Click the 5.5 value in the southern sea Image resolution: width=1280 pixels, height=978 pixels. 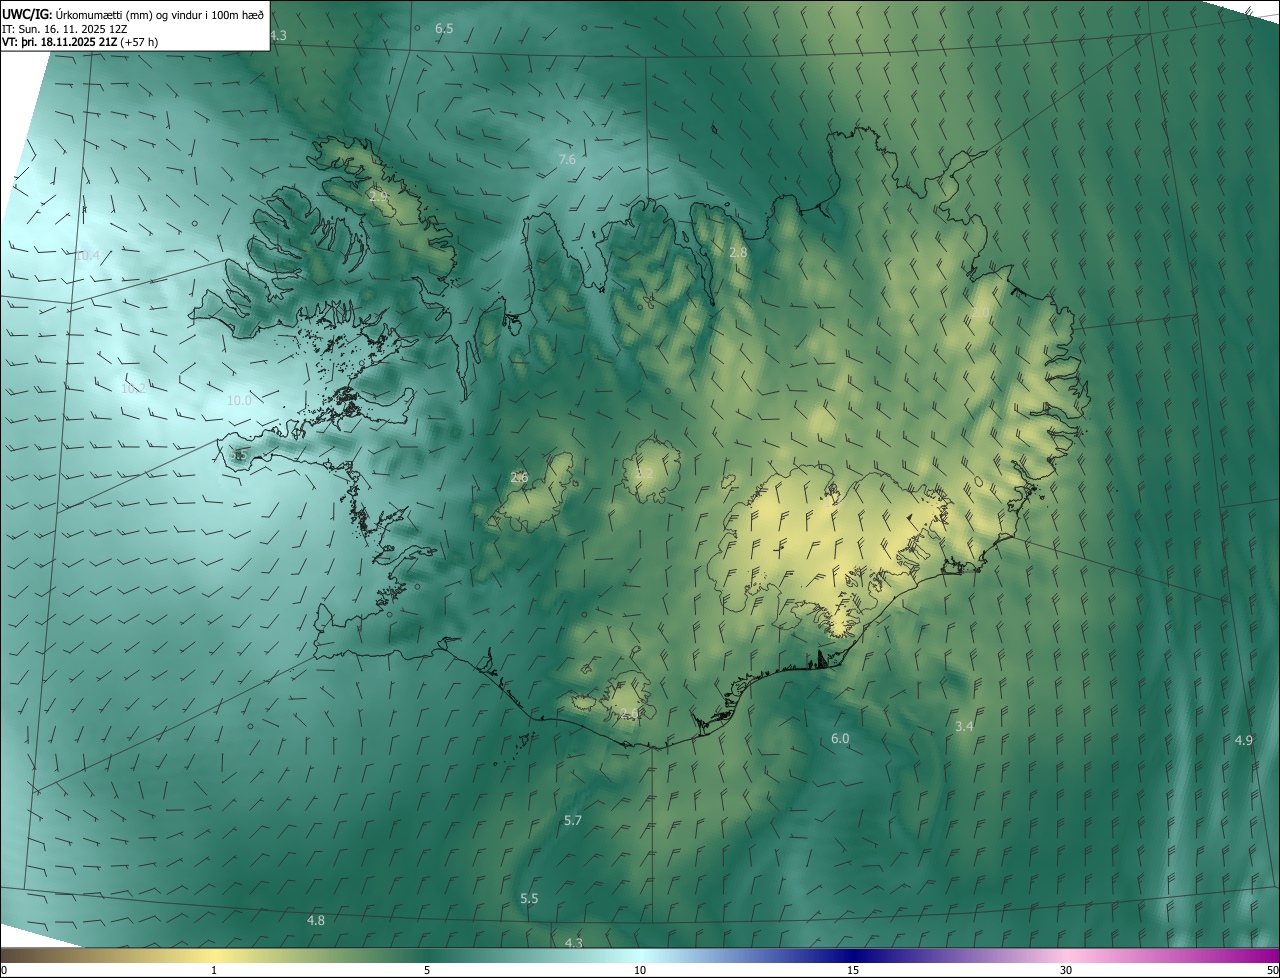coord(529,899)
